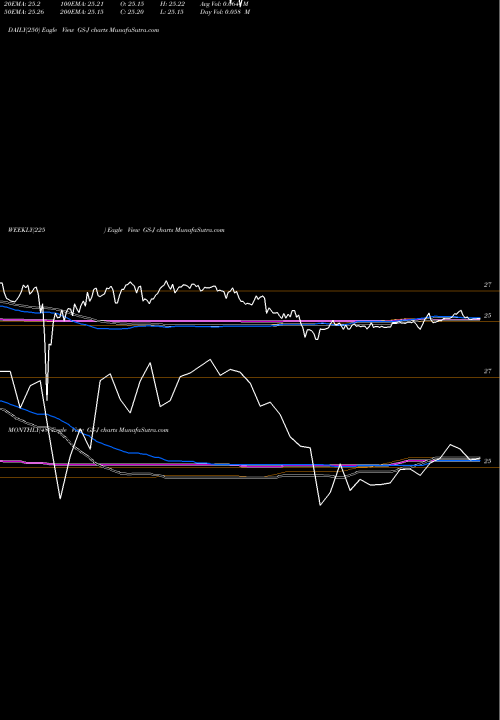
Task: Click the MONTHLY Eagle View chart title
Action: click(88, 430)
